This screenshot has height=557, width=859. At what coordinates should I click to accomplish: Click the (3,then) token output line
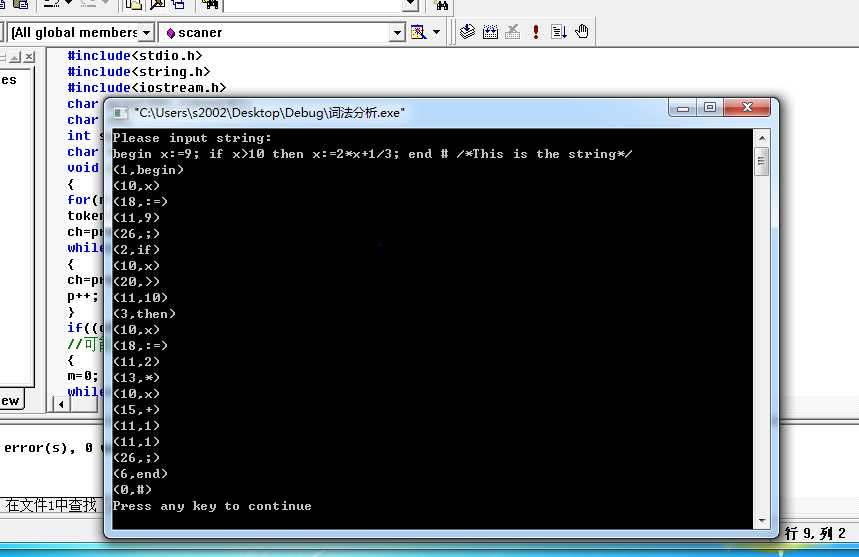pos(144,314)
